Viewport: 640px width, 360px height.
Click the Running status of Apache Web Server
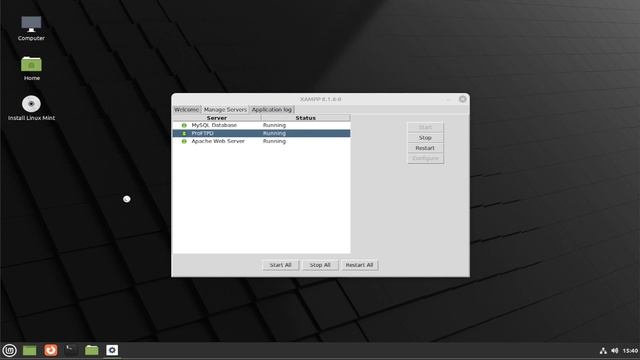tap(274, 141)
